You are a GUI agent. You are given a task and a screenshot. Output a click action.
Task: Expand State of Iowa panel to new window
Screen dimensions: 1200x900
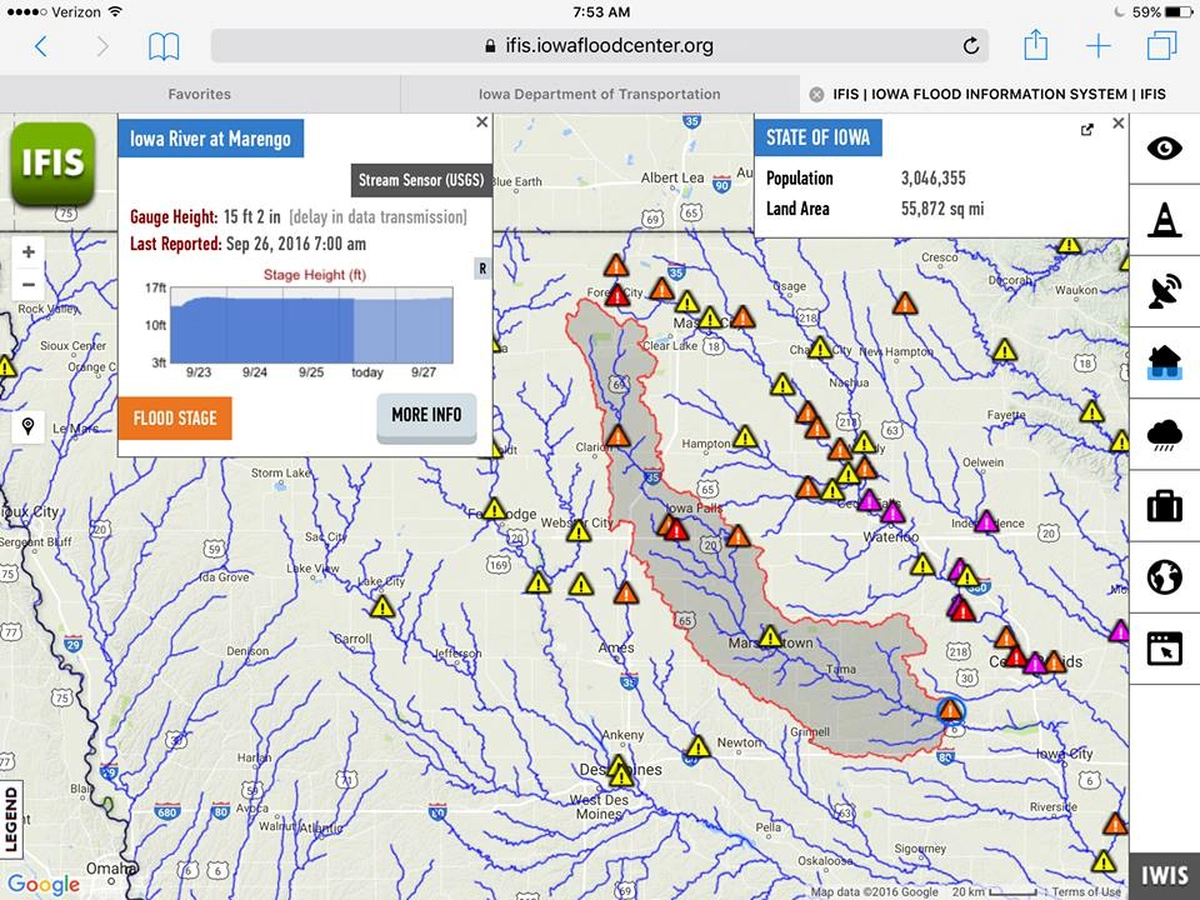(1087, 130)
